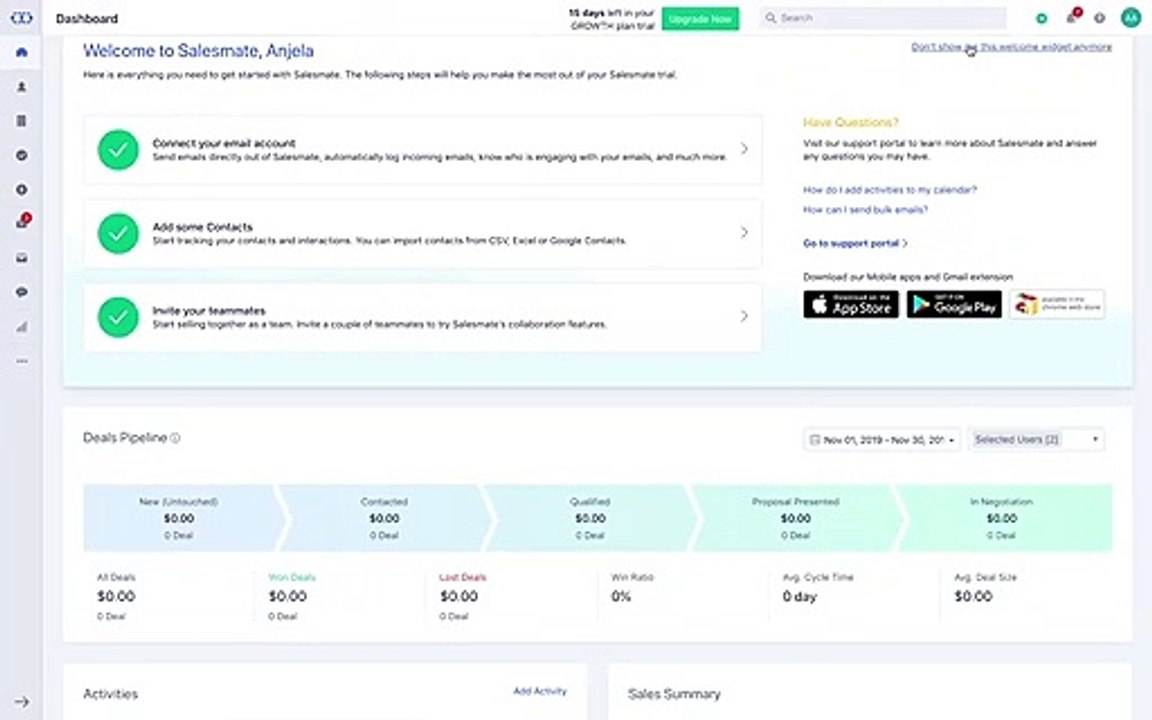Open Emails from the sidebar envelope icon

21,258
